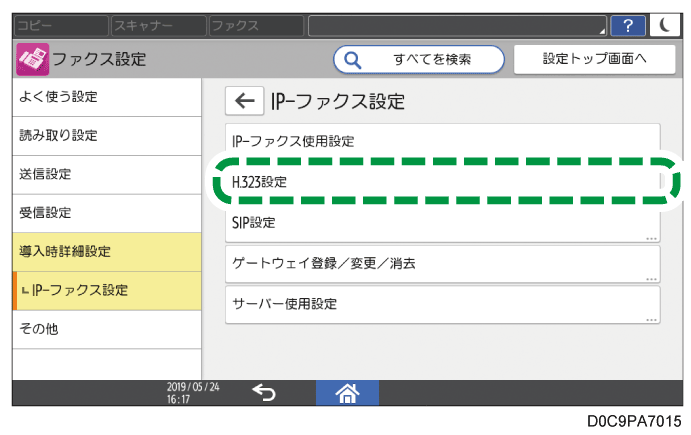Screen dimensions: 691x435
Task: Switch to スキャナー tab
Action: click(x=159, y=26)
